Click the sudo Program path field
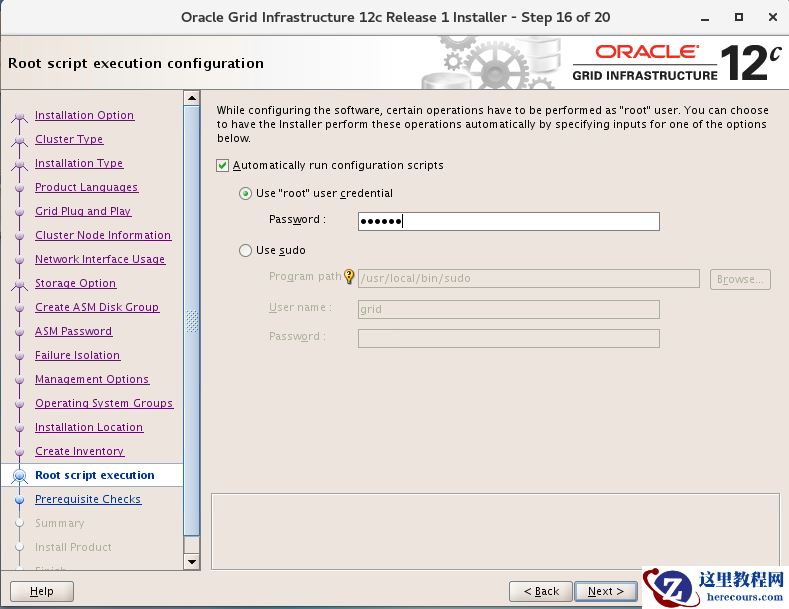This screenshot has width=789, height=609. click(528, 278)
